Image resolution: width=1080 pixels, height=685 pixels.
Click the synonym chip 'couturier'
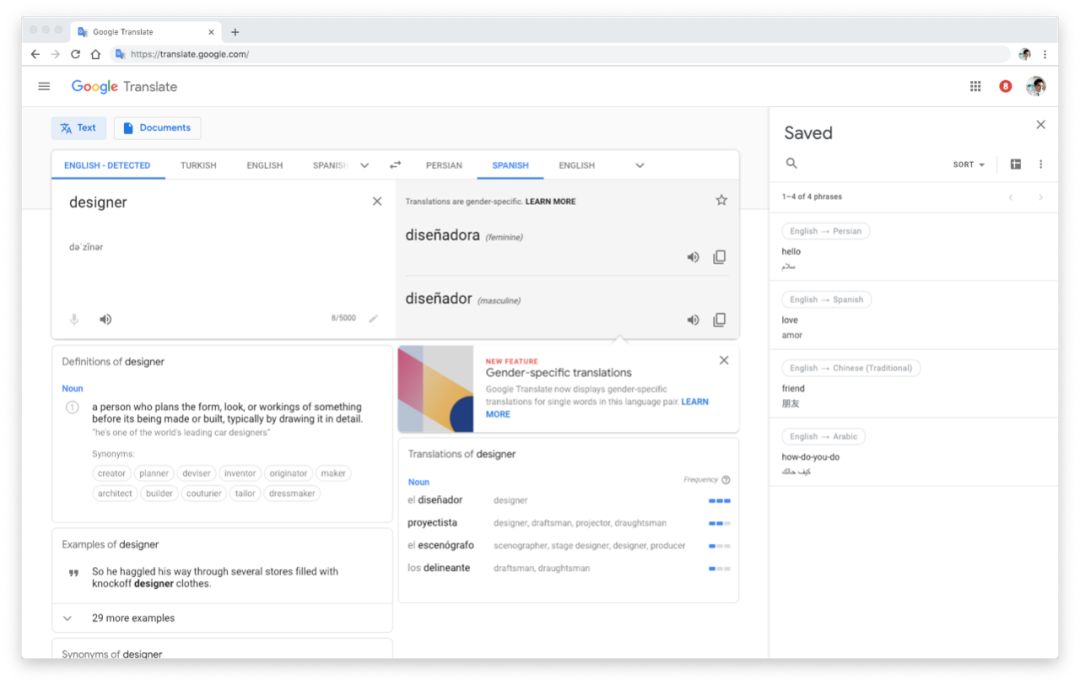pos(204,494)
